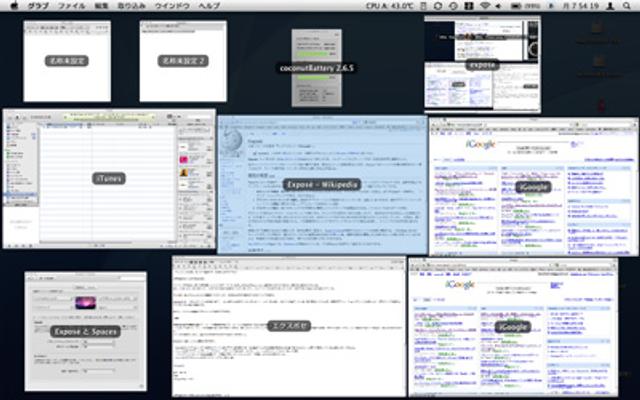Select the Exposé と Spaces preferences window

tap(85, 331)
